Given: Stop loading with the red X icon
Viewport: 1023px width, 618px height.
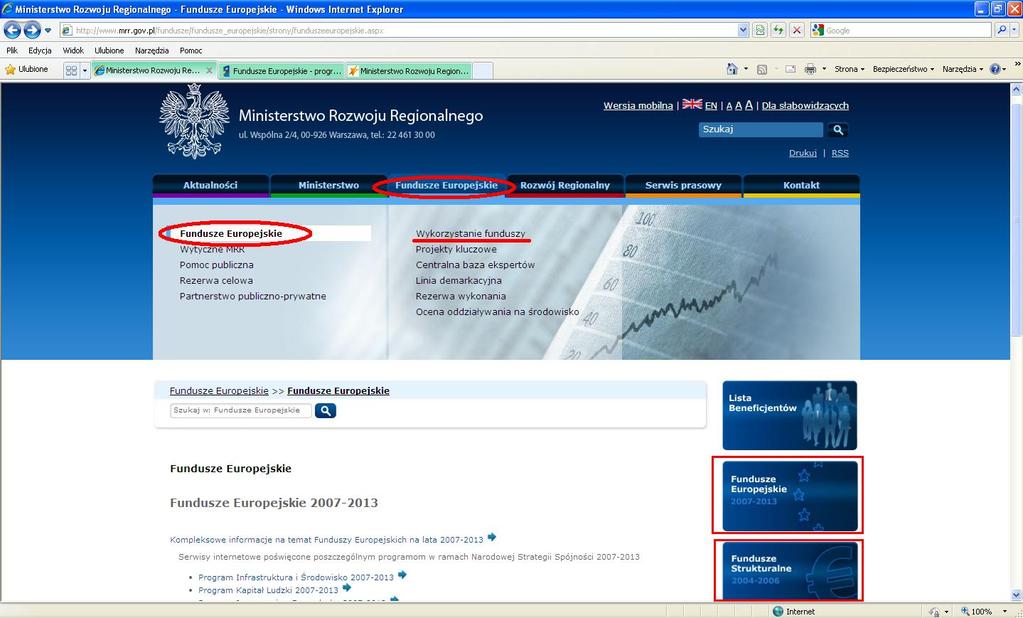Looking at the screenshot, I should 797,30.
